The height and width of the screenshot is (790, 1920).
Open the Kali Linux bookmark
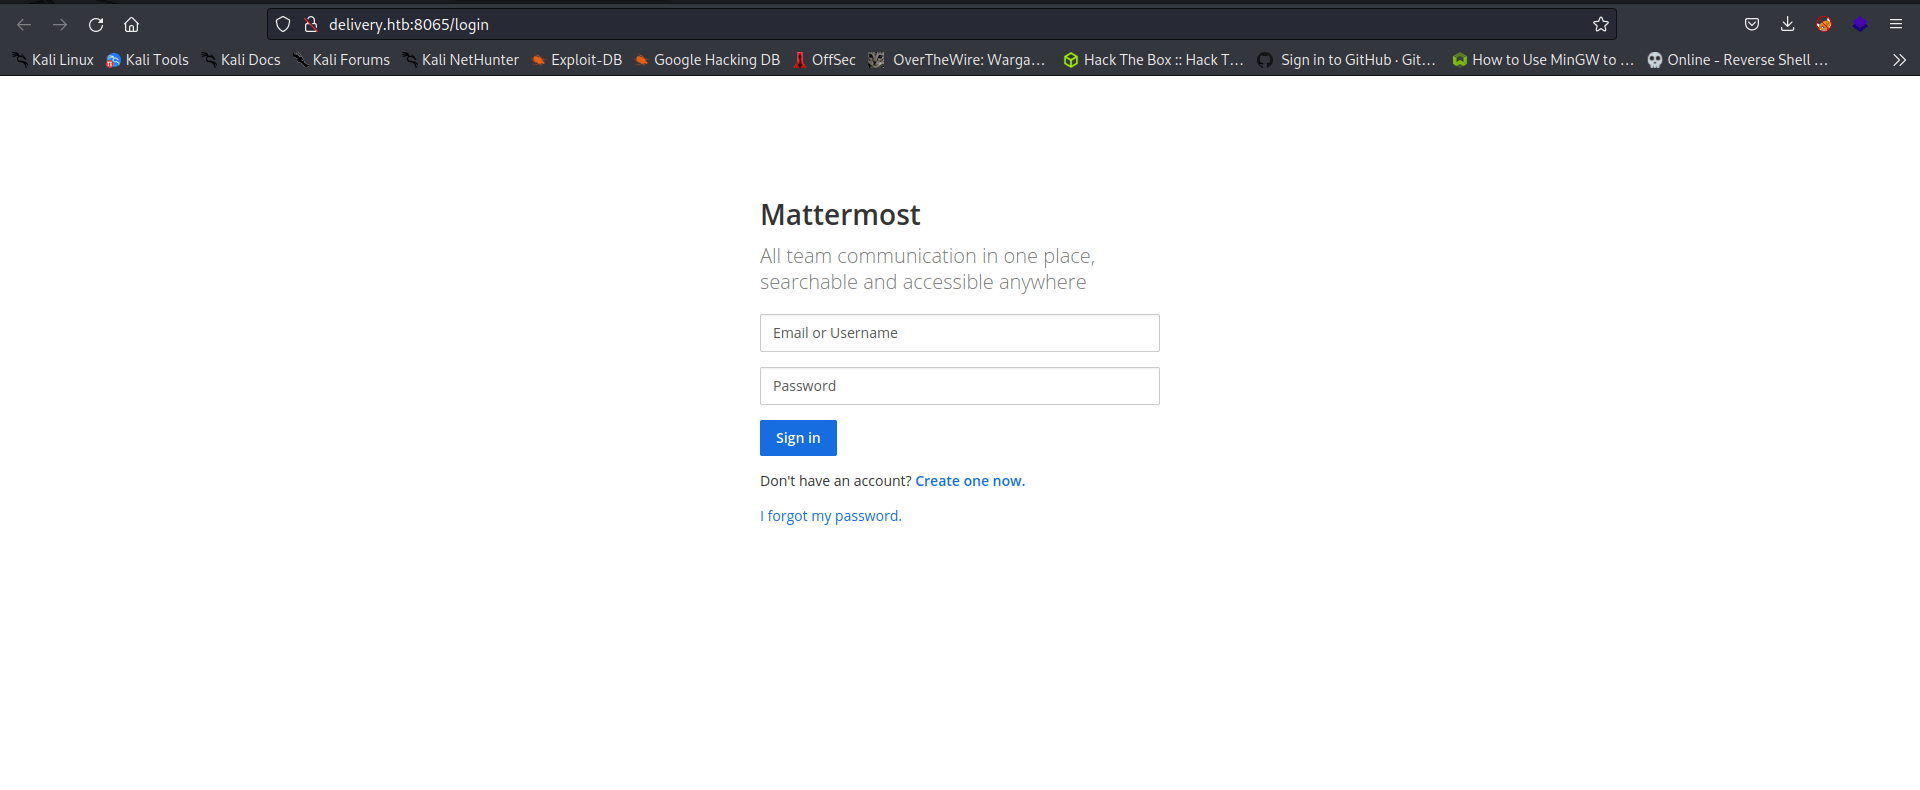(x=53, y=60)
